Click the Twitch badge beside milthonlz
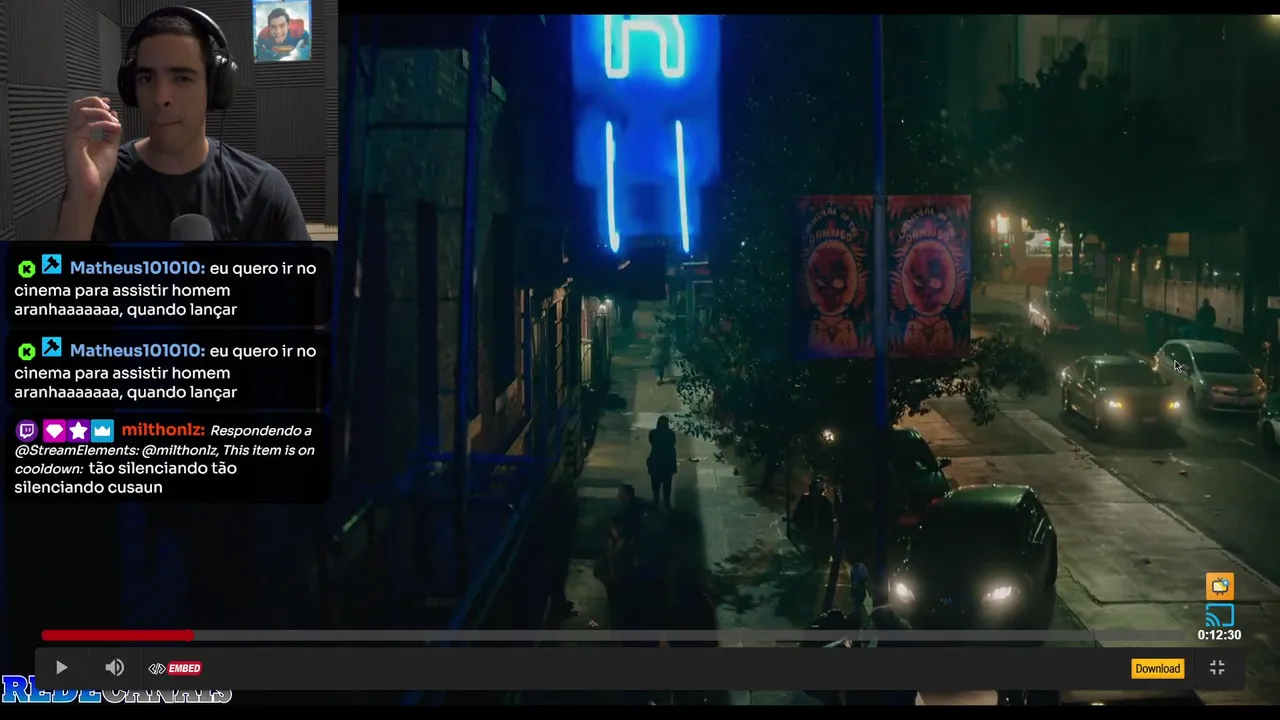The image size is (1280, 720). (27, 431)
